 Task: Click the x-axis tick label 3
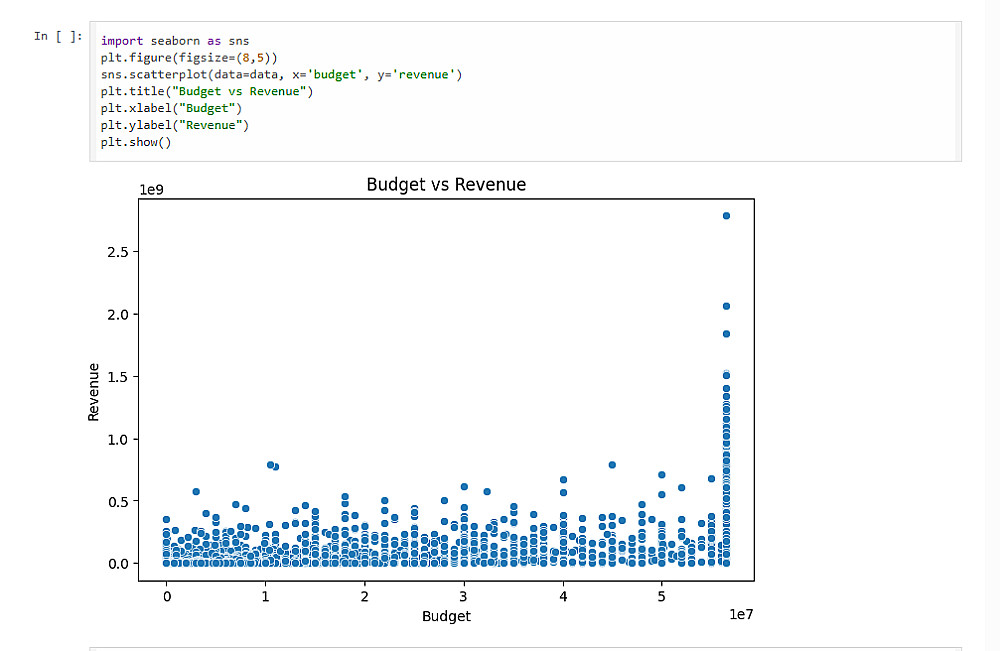[x=464, y=597]
